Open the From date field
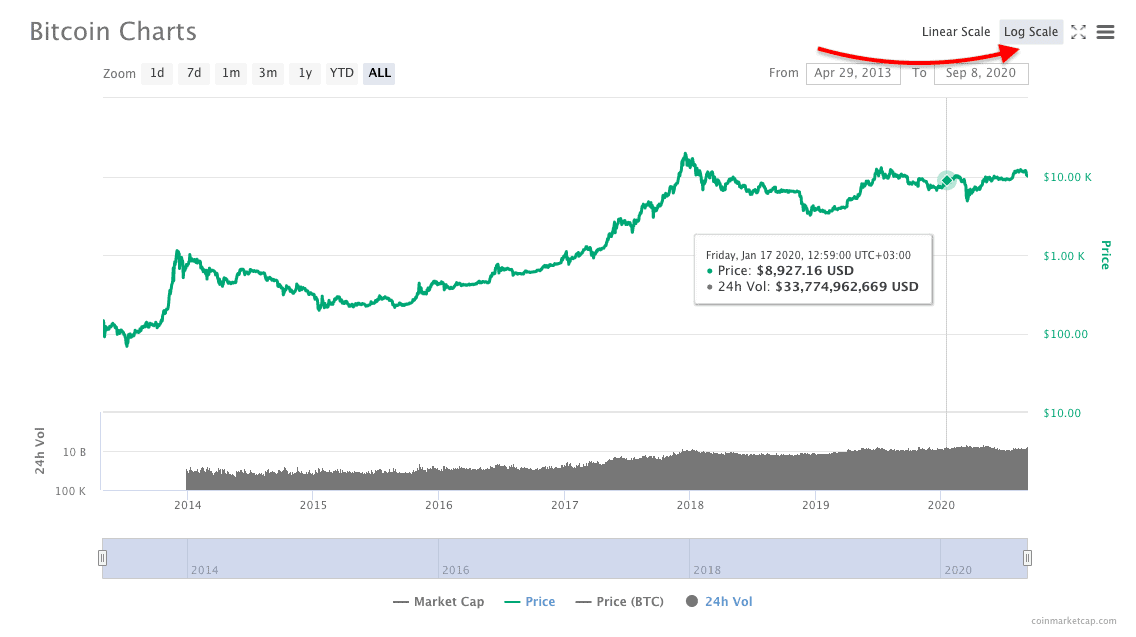The image size is (1136, 637). tap(853, 73)
